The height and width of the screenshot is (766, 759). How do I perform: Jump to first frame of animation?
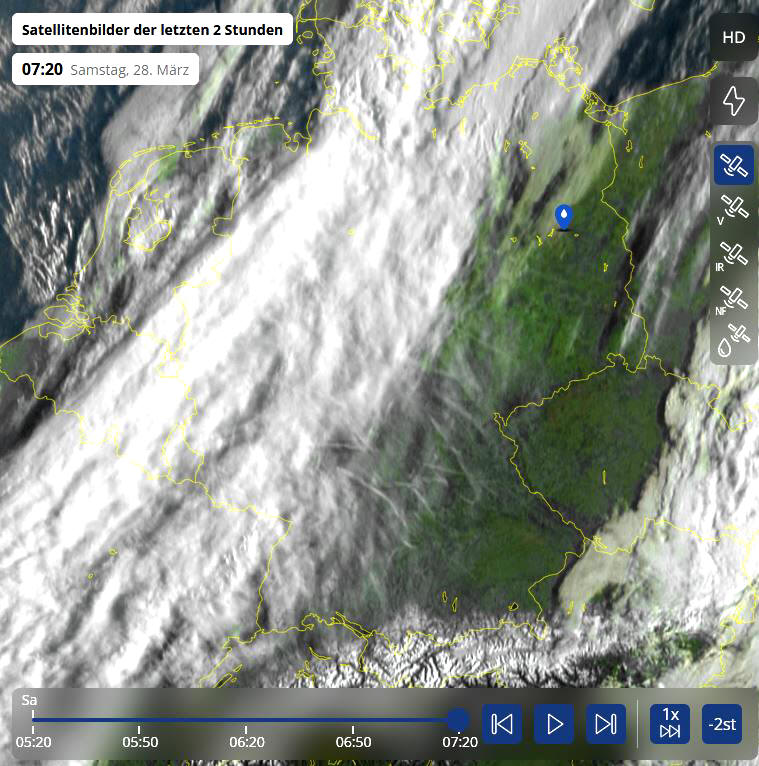503,723
